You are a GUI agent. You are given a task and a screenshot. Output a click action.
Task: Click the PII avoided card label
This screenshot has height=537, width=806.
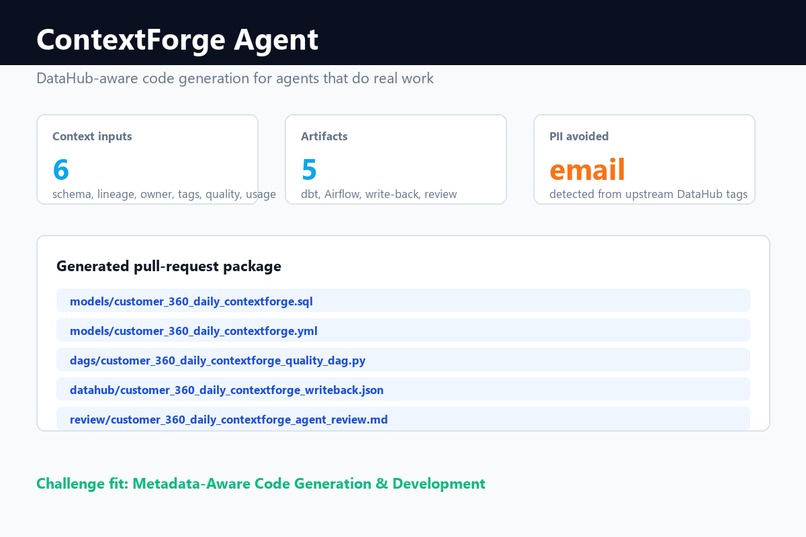pyautogui.click(x=579, y=136)
